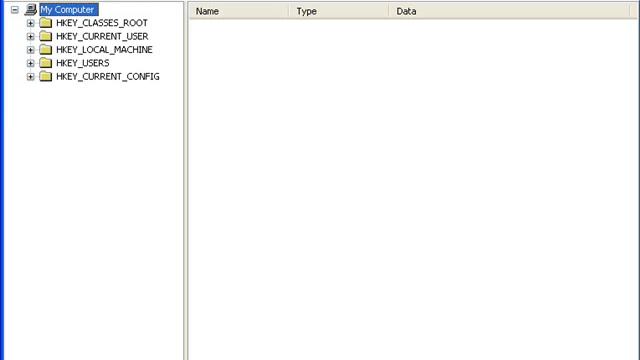Click the HKEY_USERS folder icon

46,63
